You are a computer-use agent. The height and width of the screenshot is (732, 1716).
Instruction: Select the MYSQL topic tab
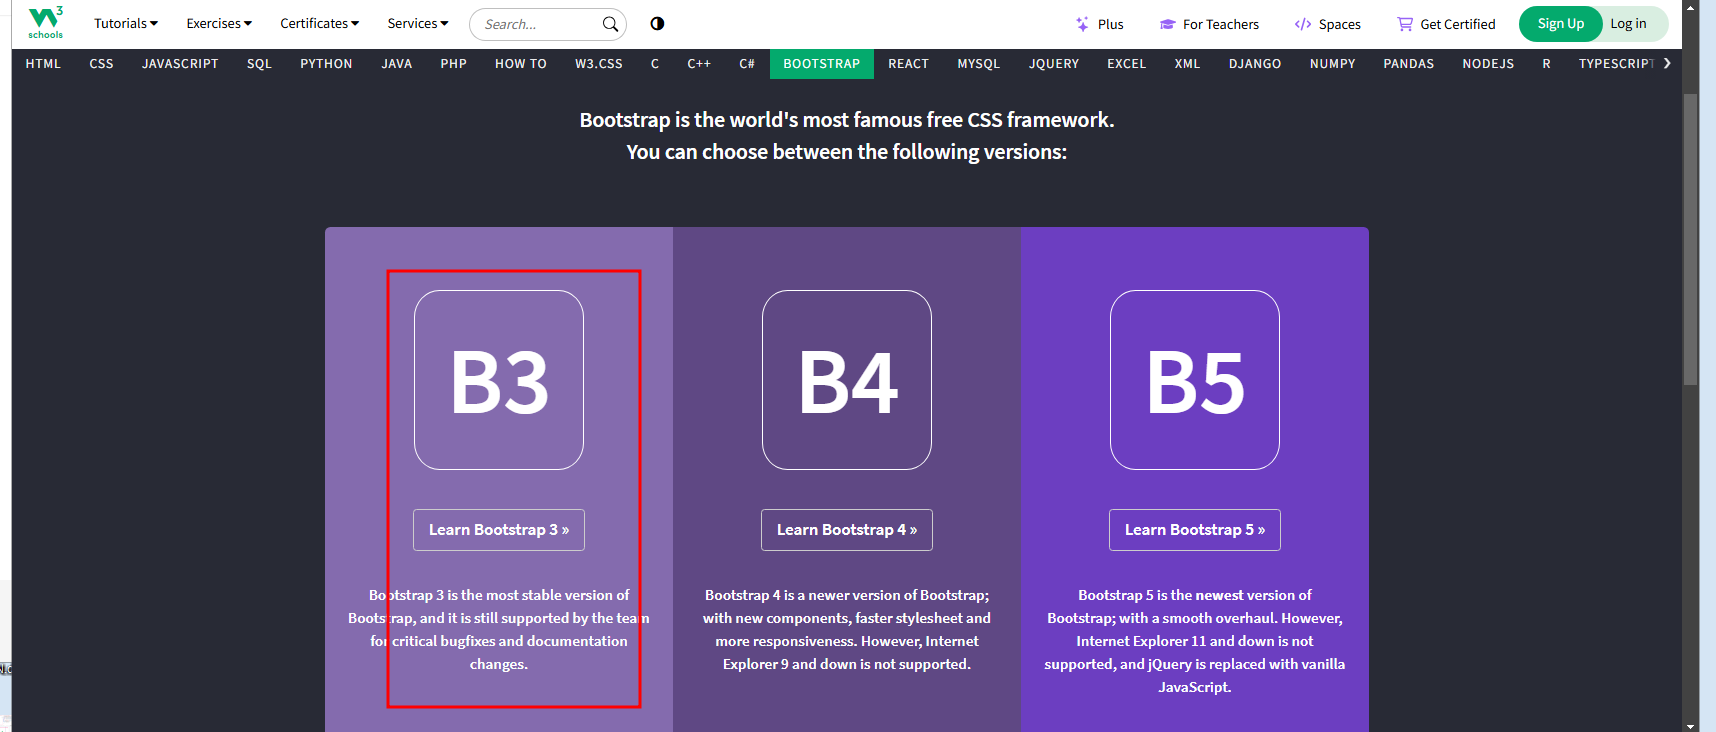(x=979, y=64)
